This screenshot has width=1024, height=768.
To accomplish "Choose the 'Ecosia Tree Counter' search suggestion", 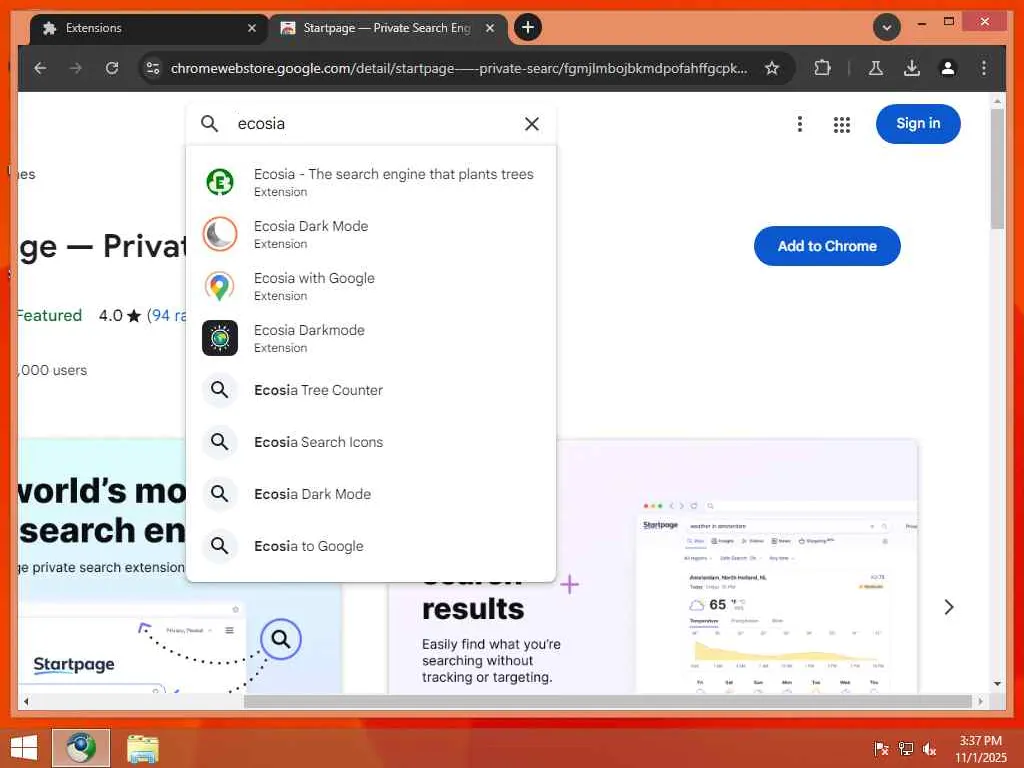I will tap(371, 390).
